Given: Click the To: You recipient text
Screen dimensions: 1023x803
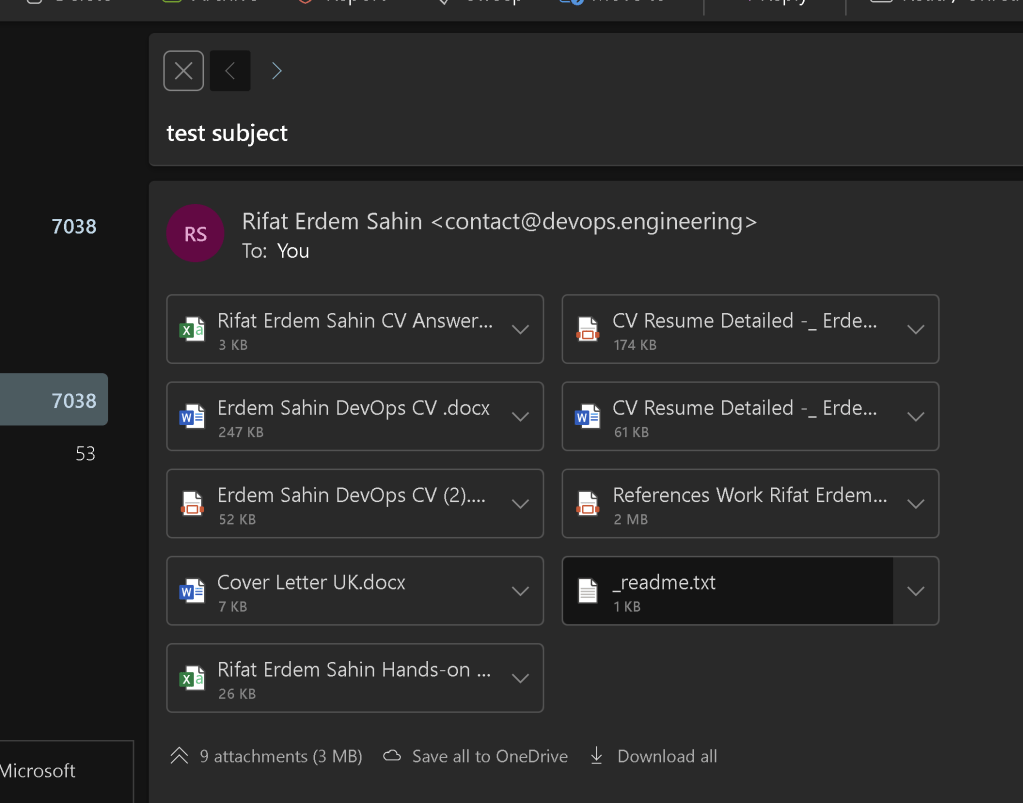Looking at the screenshot, I should pyautogui.click(x=275, y=251).
